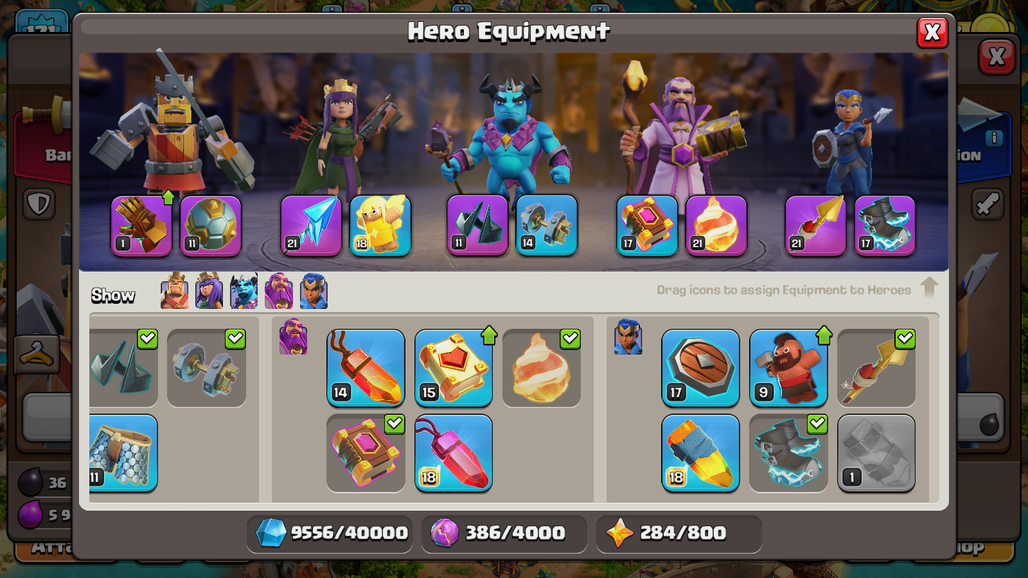Click the shiny ore counter 9556/40000
Image resolution: width=1028 pixels, height=578 pixels.
pyautogui.click(x=332, y=533)
